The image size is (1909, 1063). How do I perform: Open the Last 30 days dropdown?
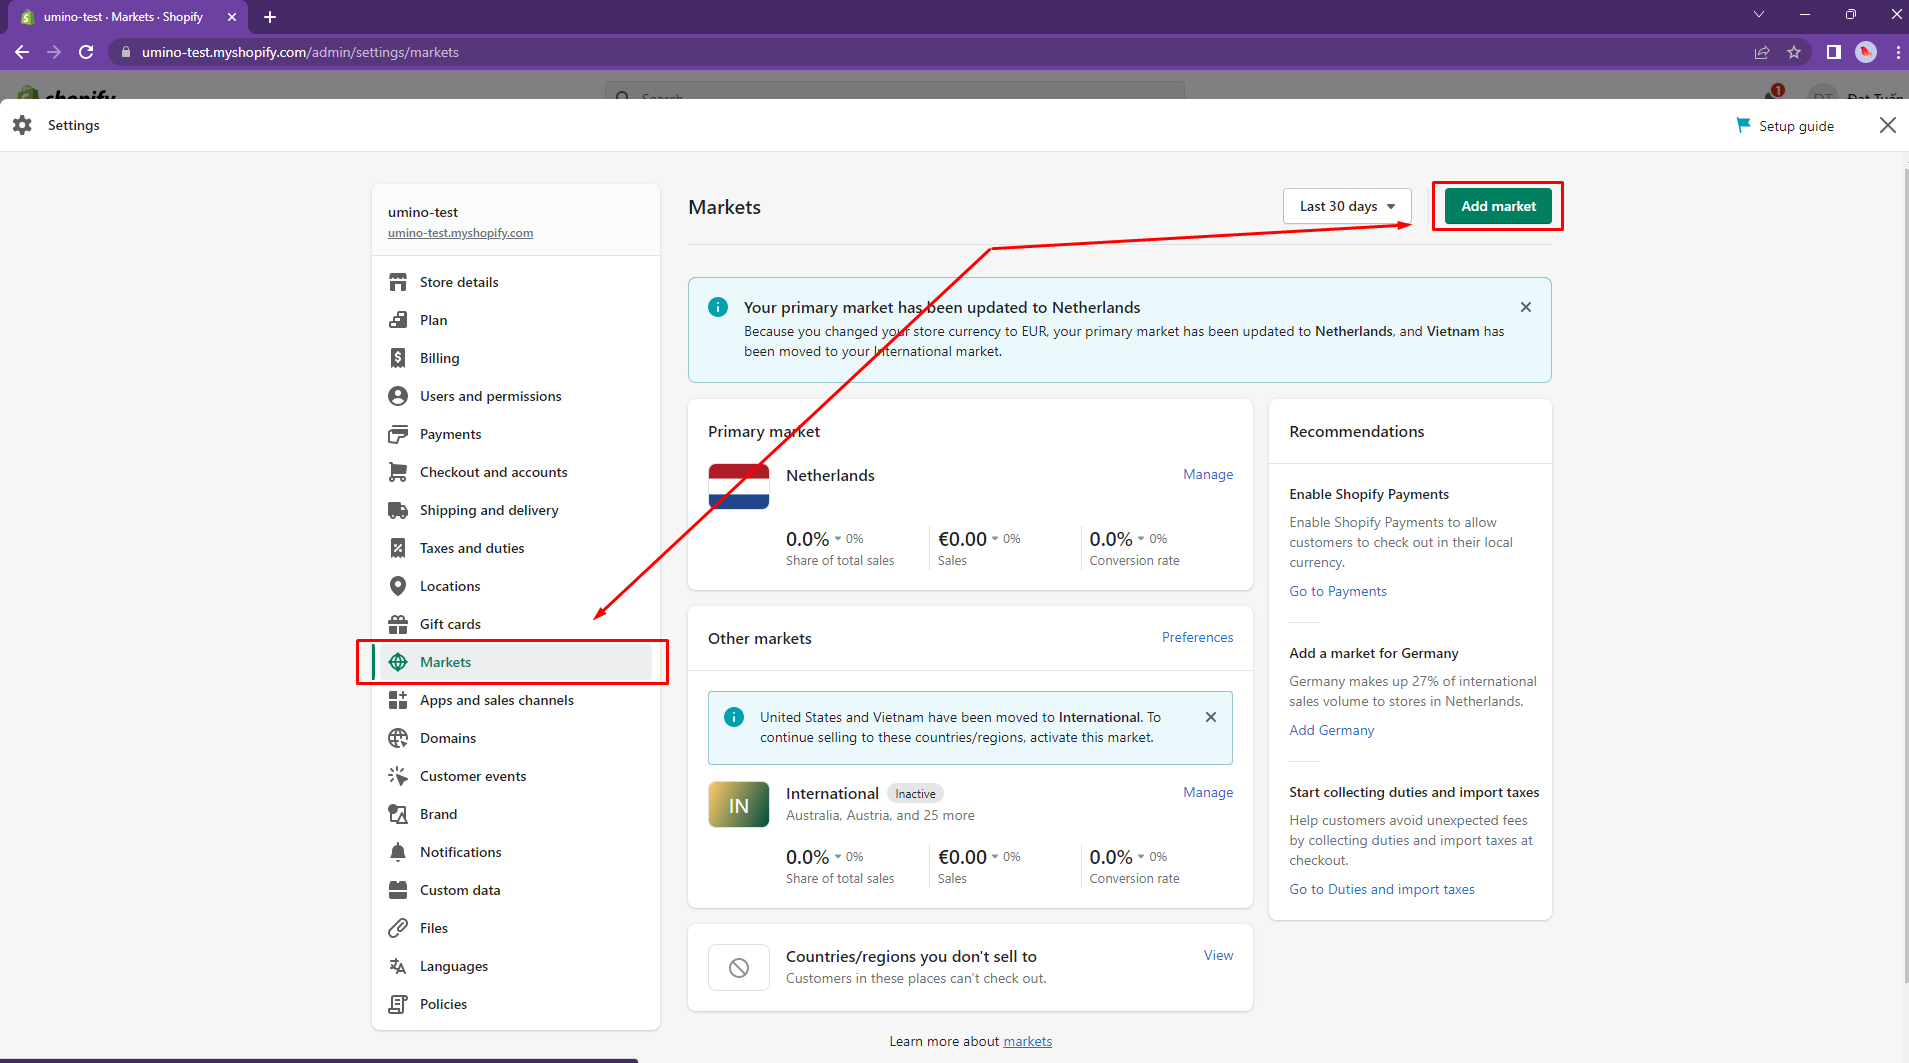(x=1346, y=206)
